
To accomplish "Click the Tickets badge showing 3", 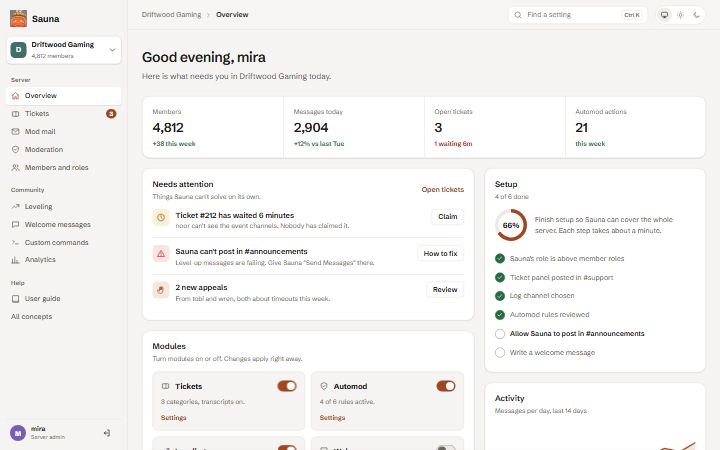I will point(111,113).
